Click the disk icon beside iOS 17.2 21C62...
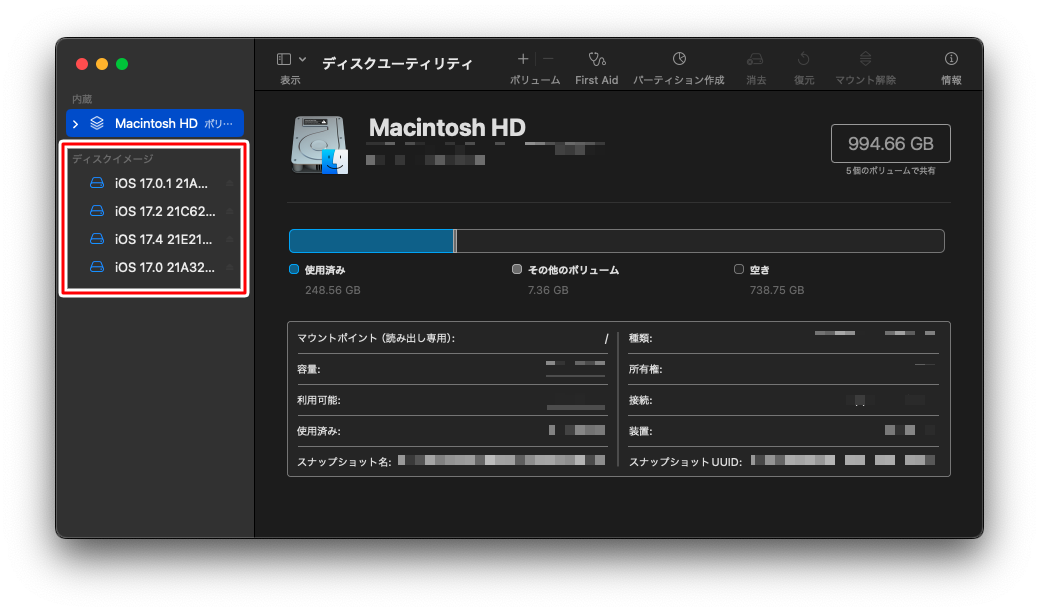This screenshot has height=612, width=1039. [x=97, y=211]
